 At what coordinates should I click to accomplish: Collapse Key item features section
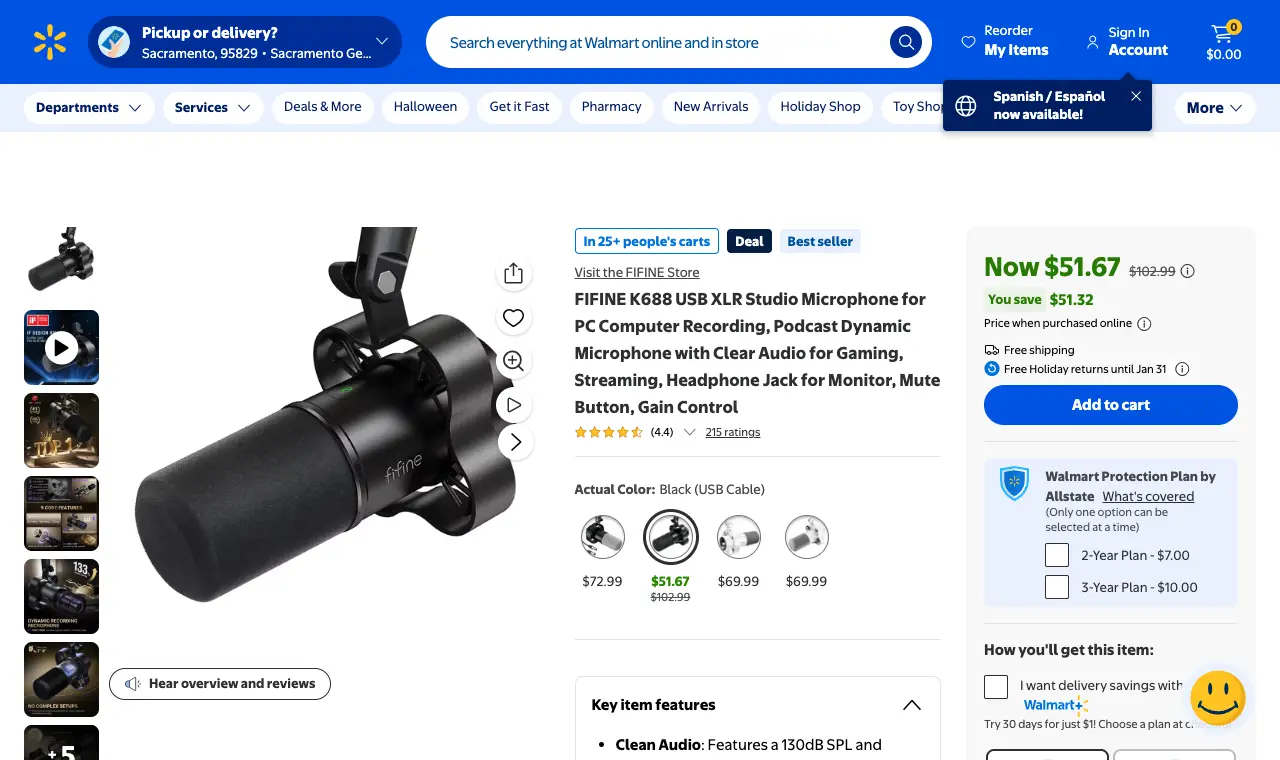pyautogui.click(x=912, y=705)
